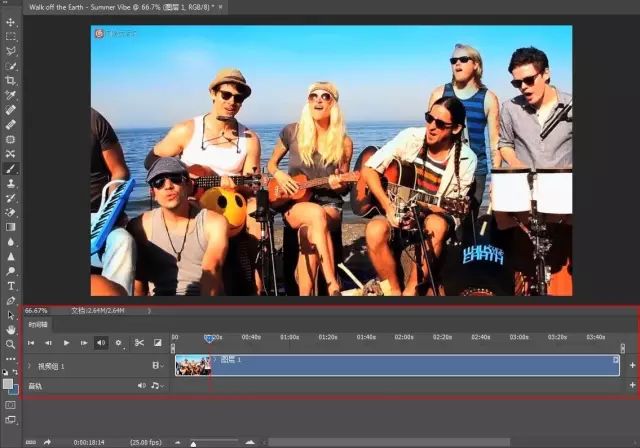Click the Render Video arrow icon
Screen dimensions: 640x448
pos(47,442)
